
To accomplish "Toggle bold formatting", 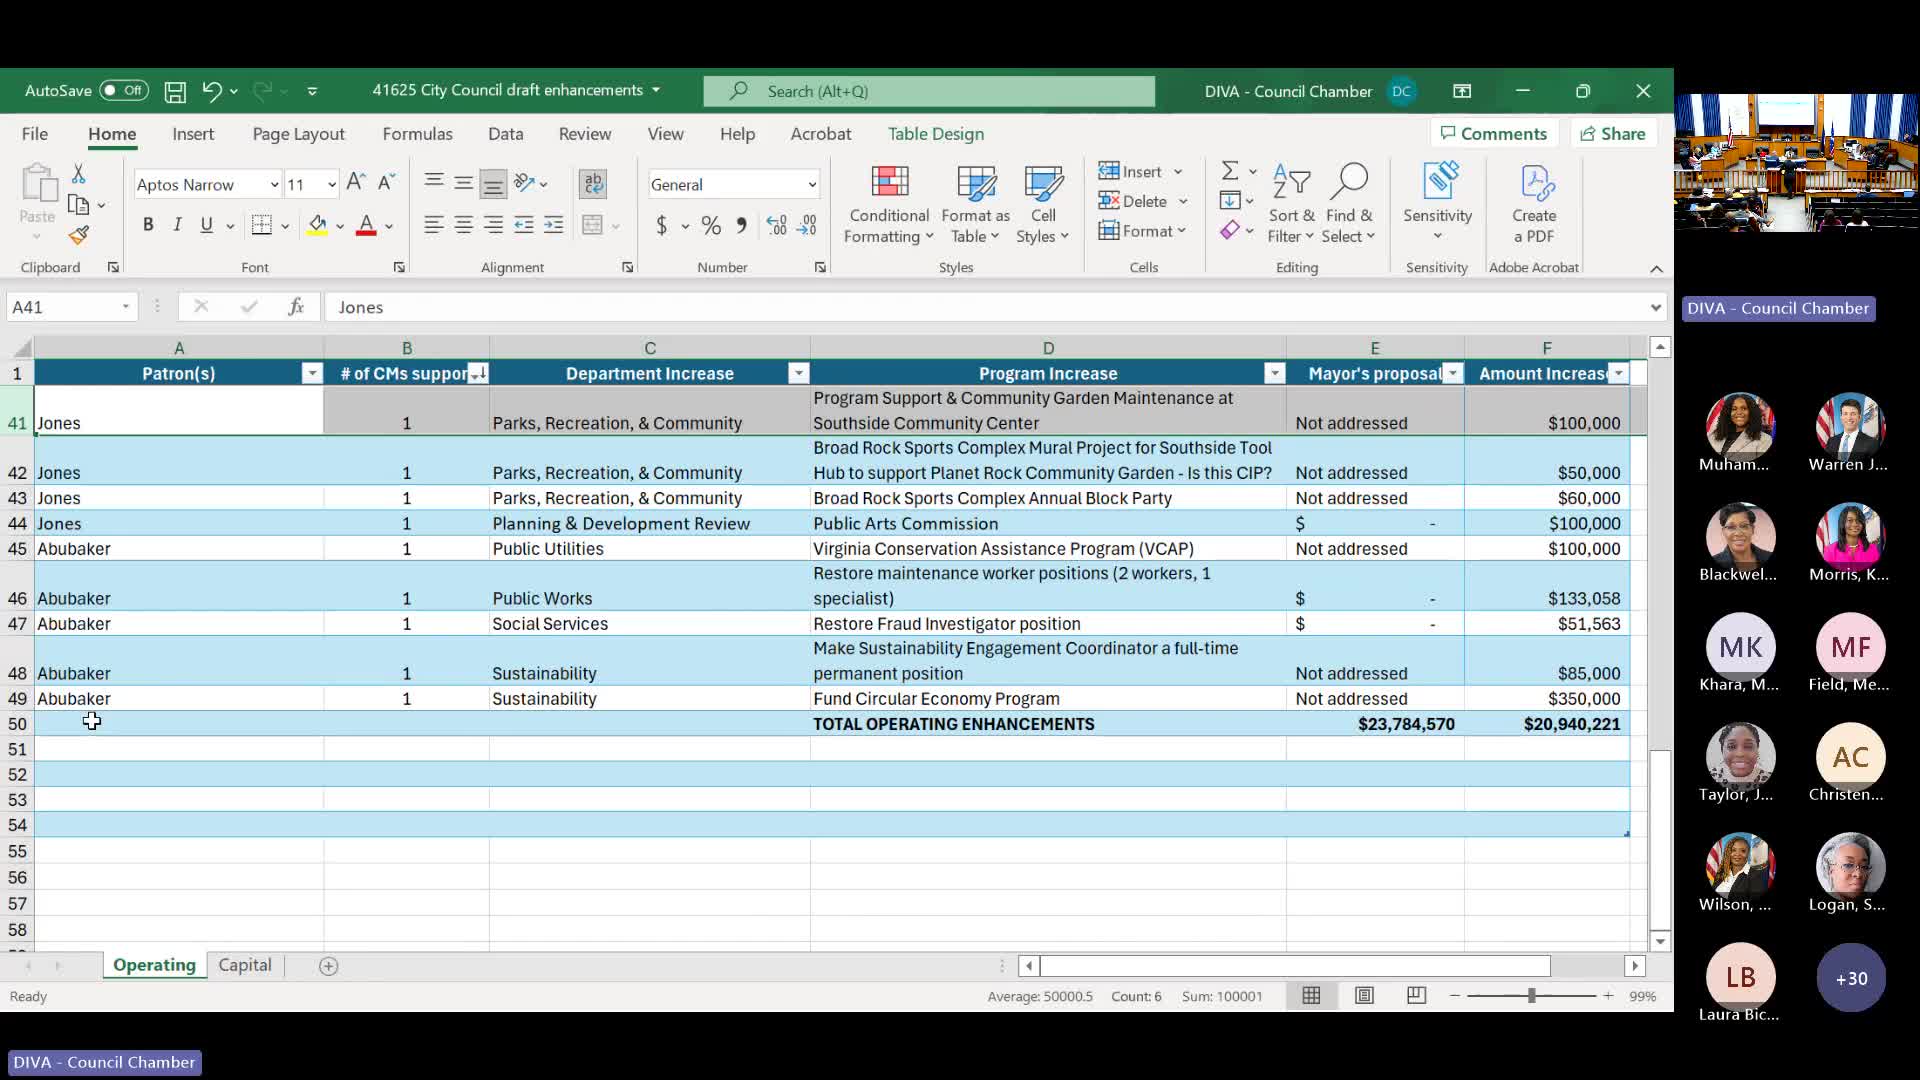I will [x=148, y=225].
